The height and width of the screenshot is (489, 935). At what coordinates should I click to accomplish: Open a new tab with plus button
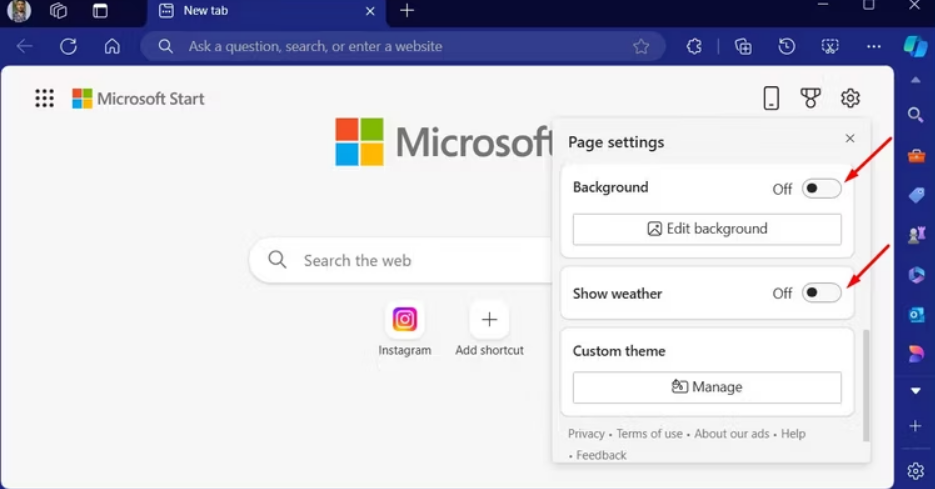pyautogui.click(x=407, y=11)
